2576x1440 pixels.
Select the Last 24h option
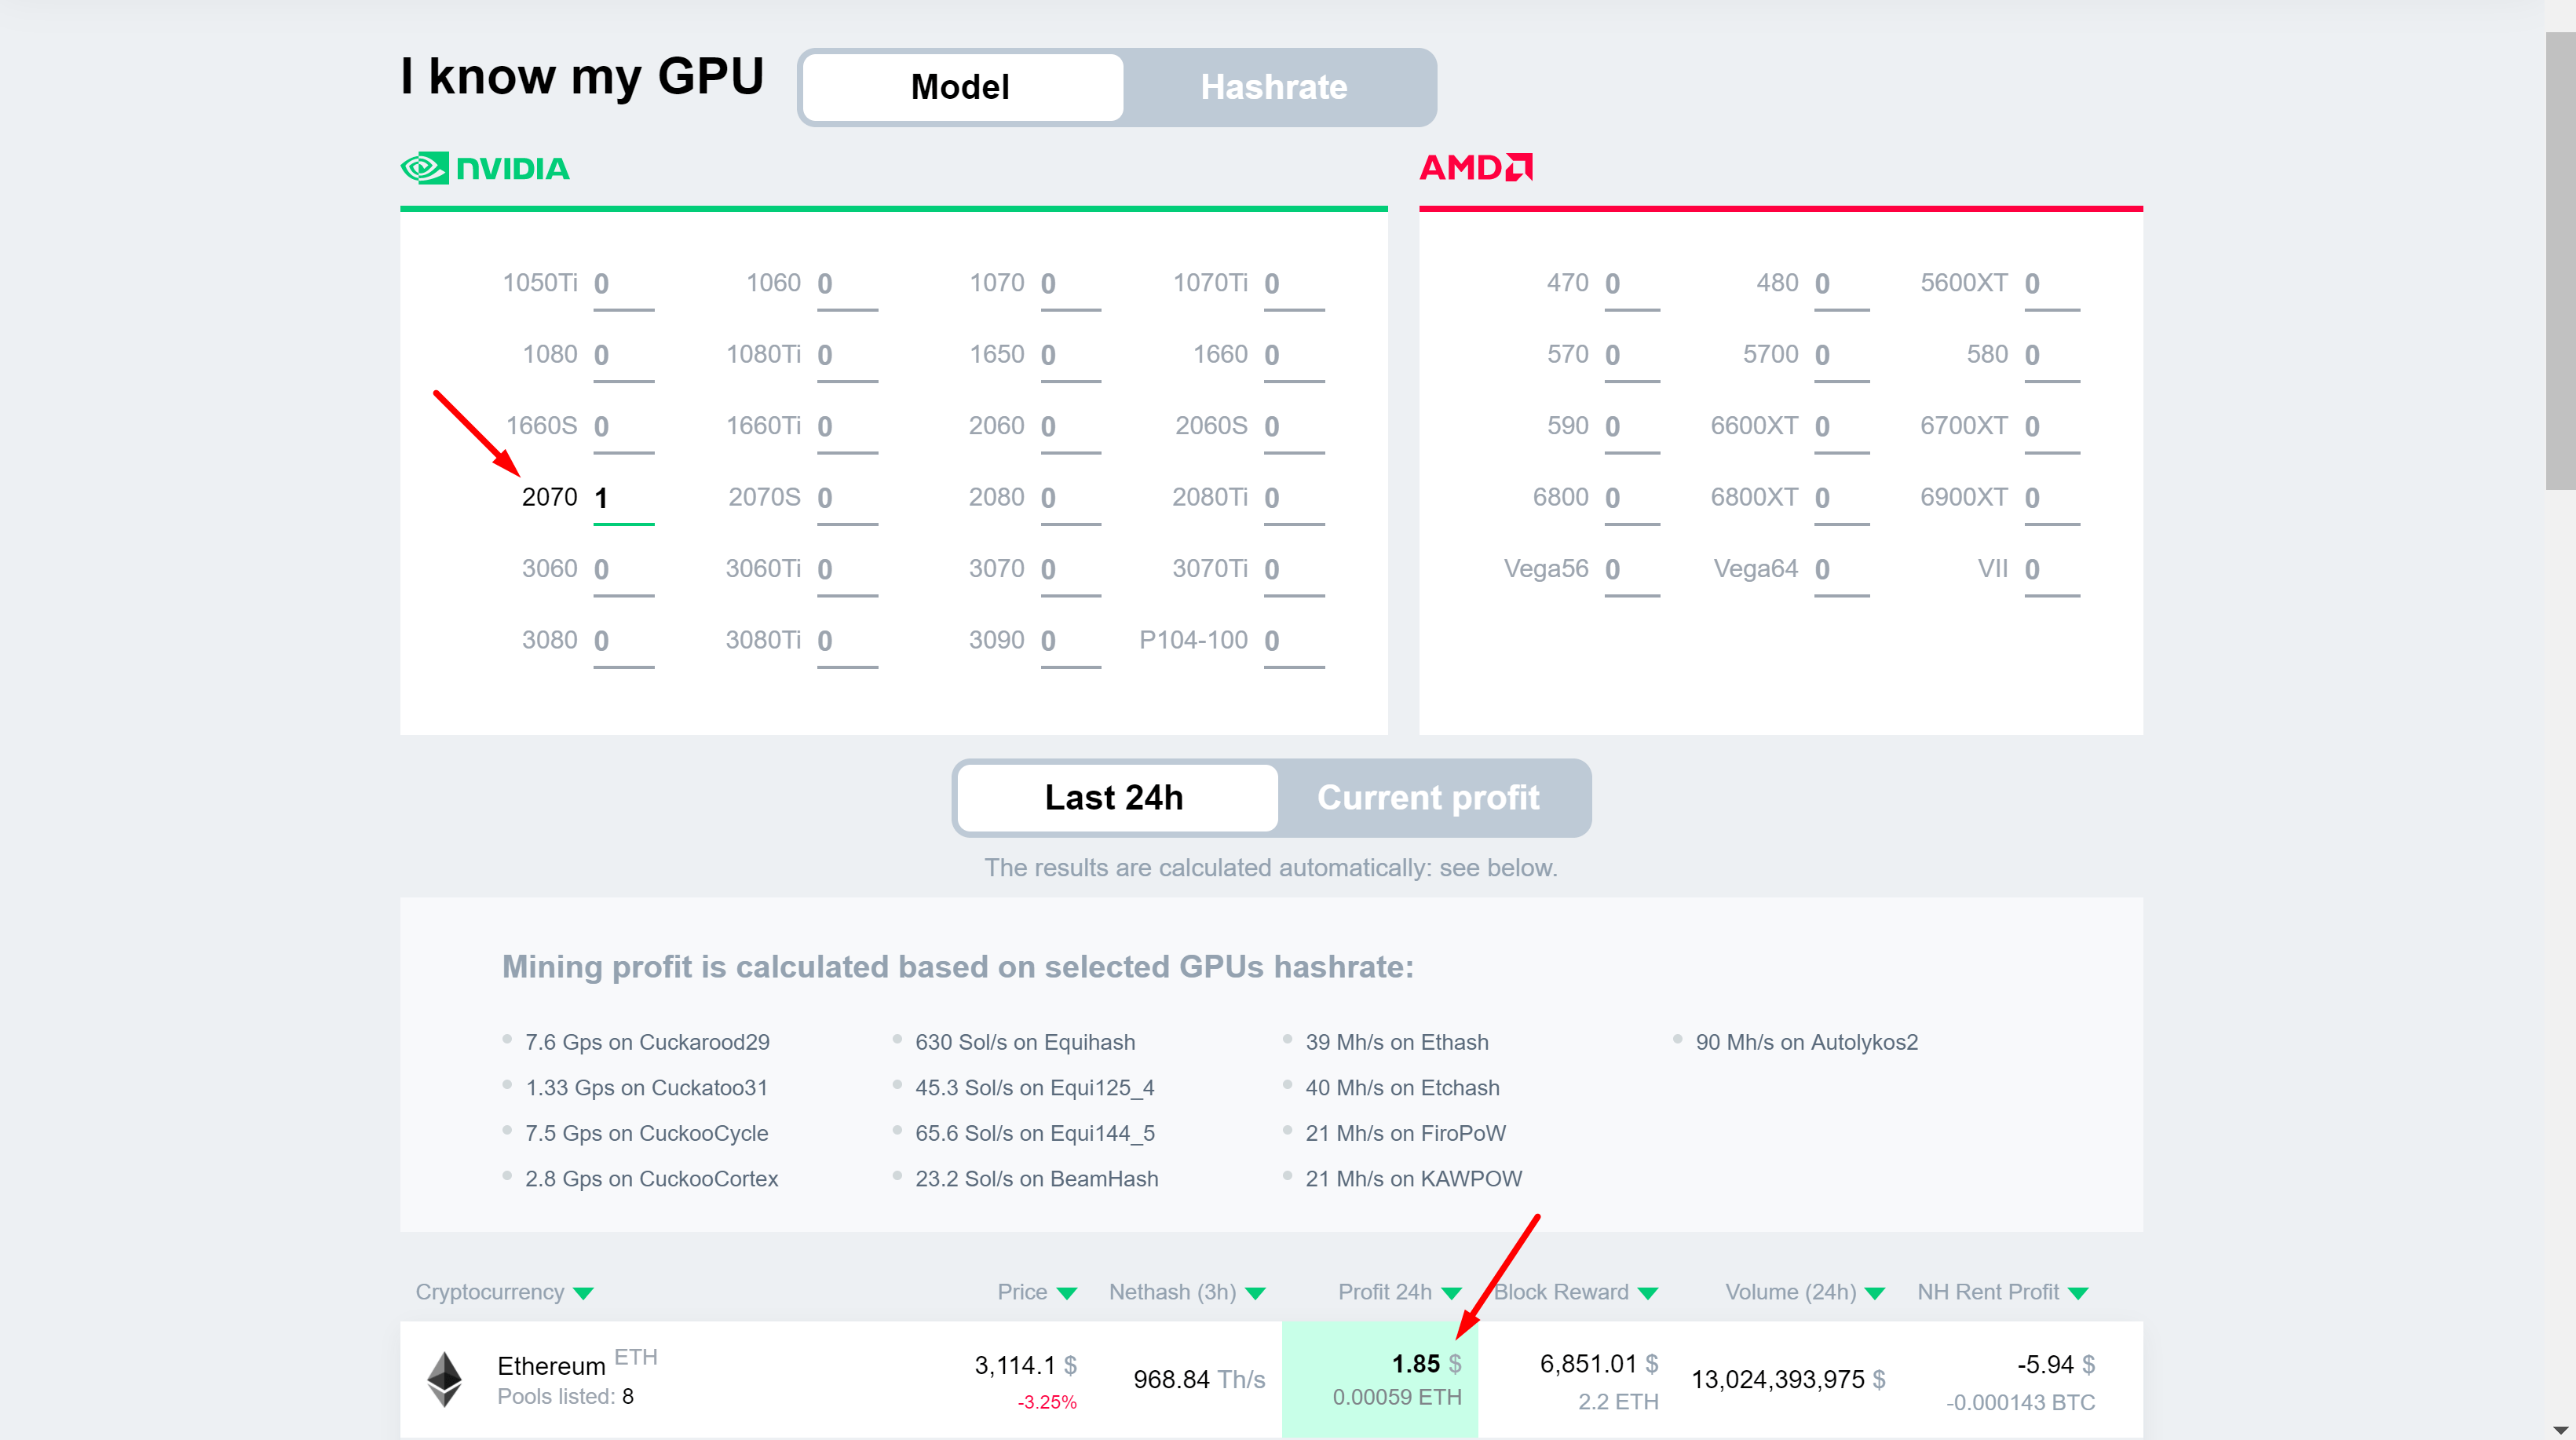click(1114, 798)
